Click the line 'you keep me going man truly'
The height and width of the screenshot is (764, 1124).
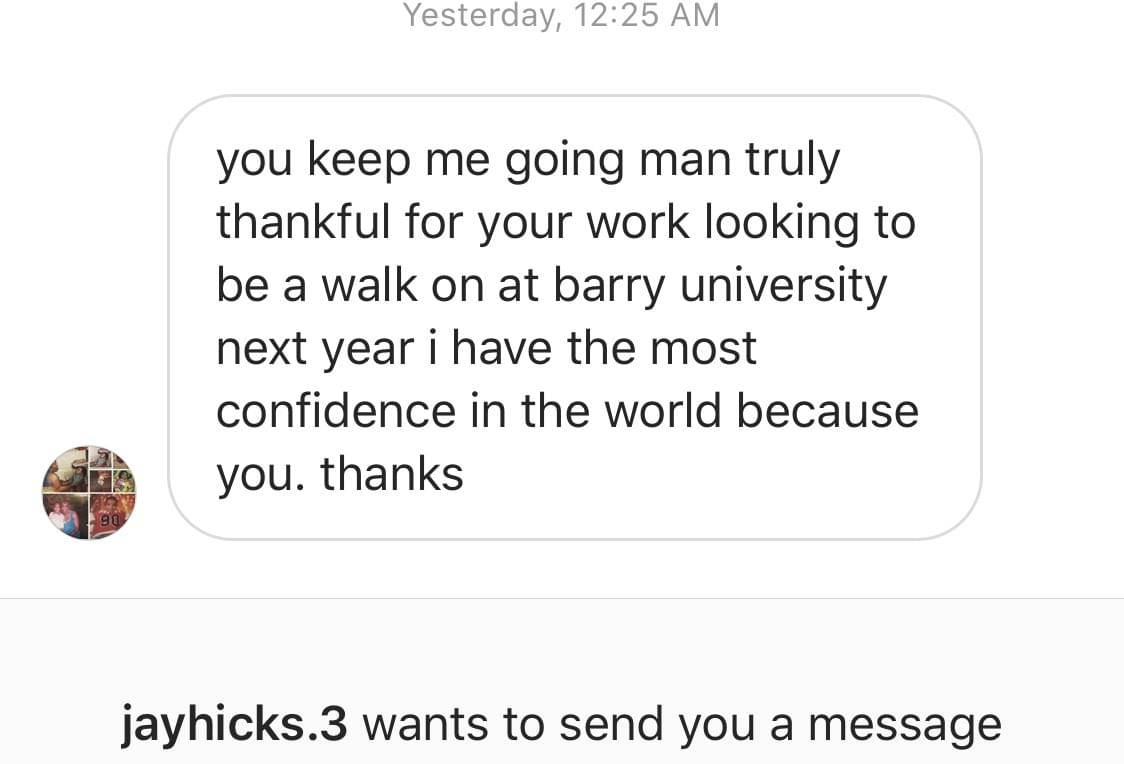(x=528, y=160)
